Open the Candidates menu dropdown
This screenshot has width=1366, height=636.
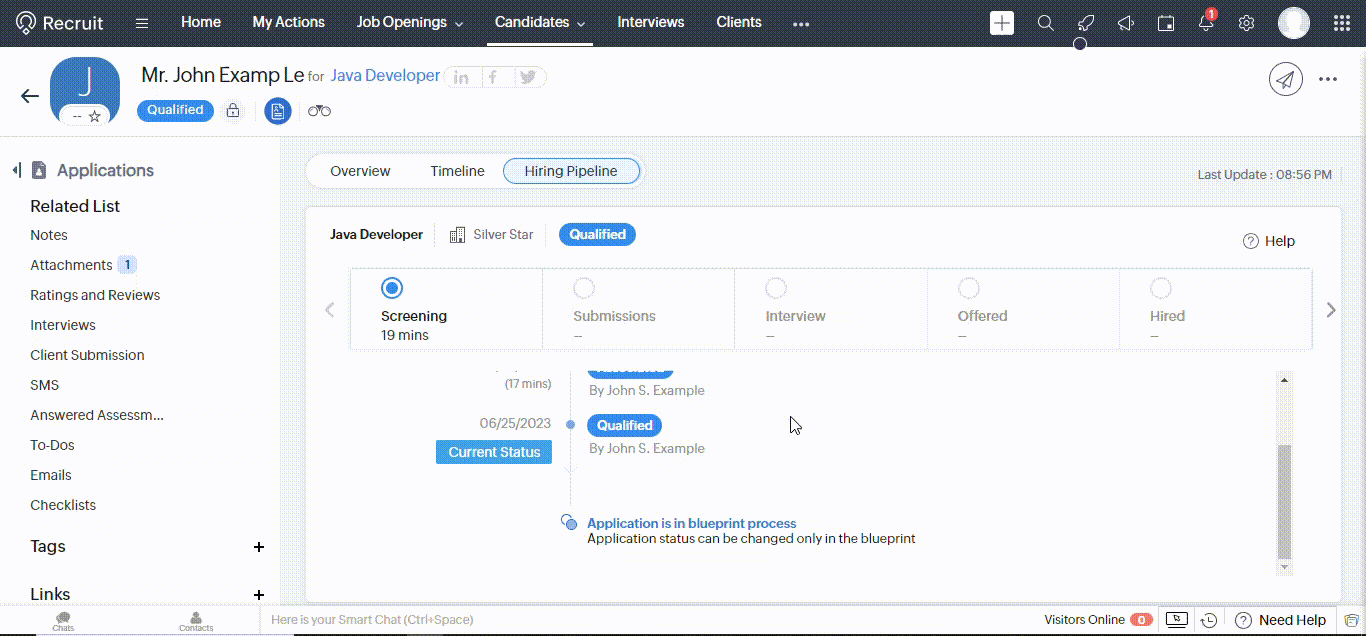pos(539,22)
